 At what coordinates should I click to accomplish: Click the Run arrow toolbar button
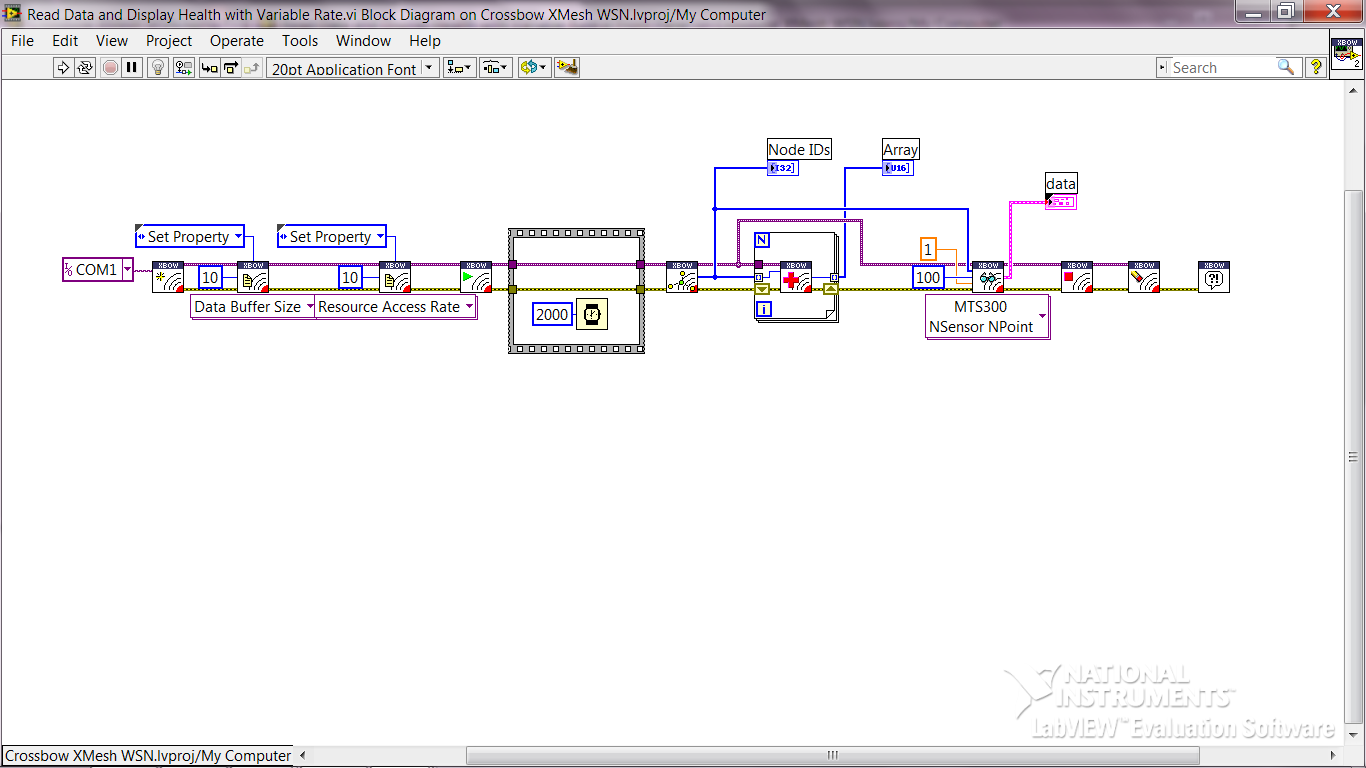[x=63, y=68]
